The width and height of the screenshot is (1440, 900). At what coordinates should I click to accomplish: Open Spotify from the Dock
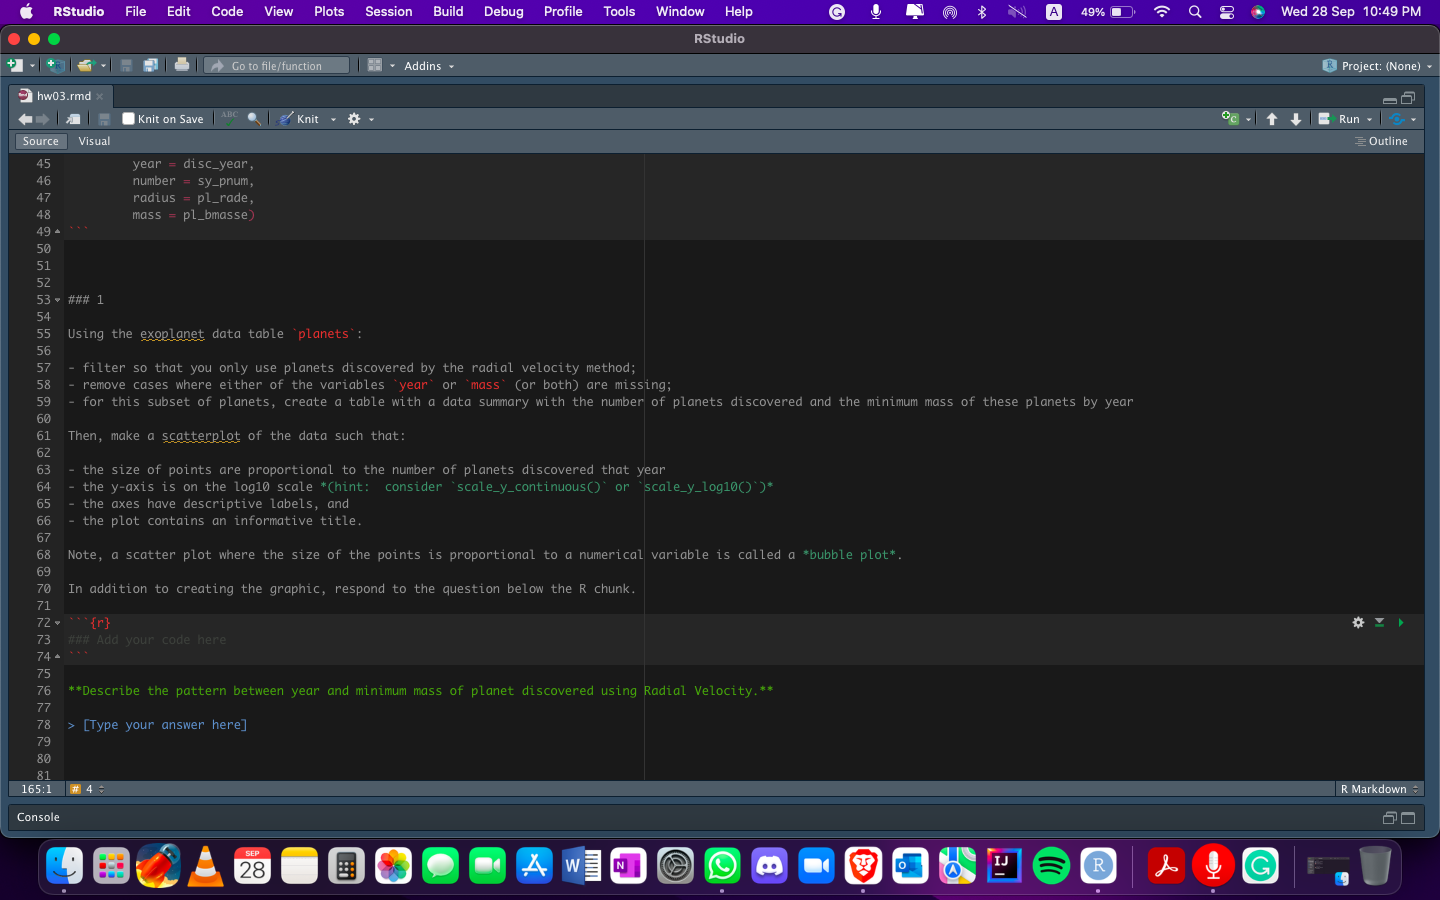(1051, 866)
